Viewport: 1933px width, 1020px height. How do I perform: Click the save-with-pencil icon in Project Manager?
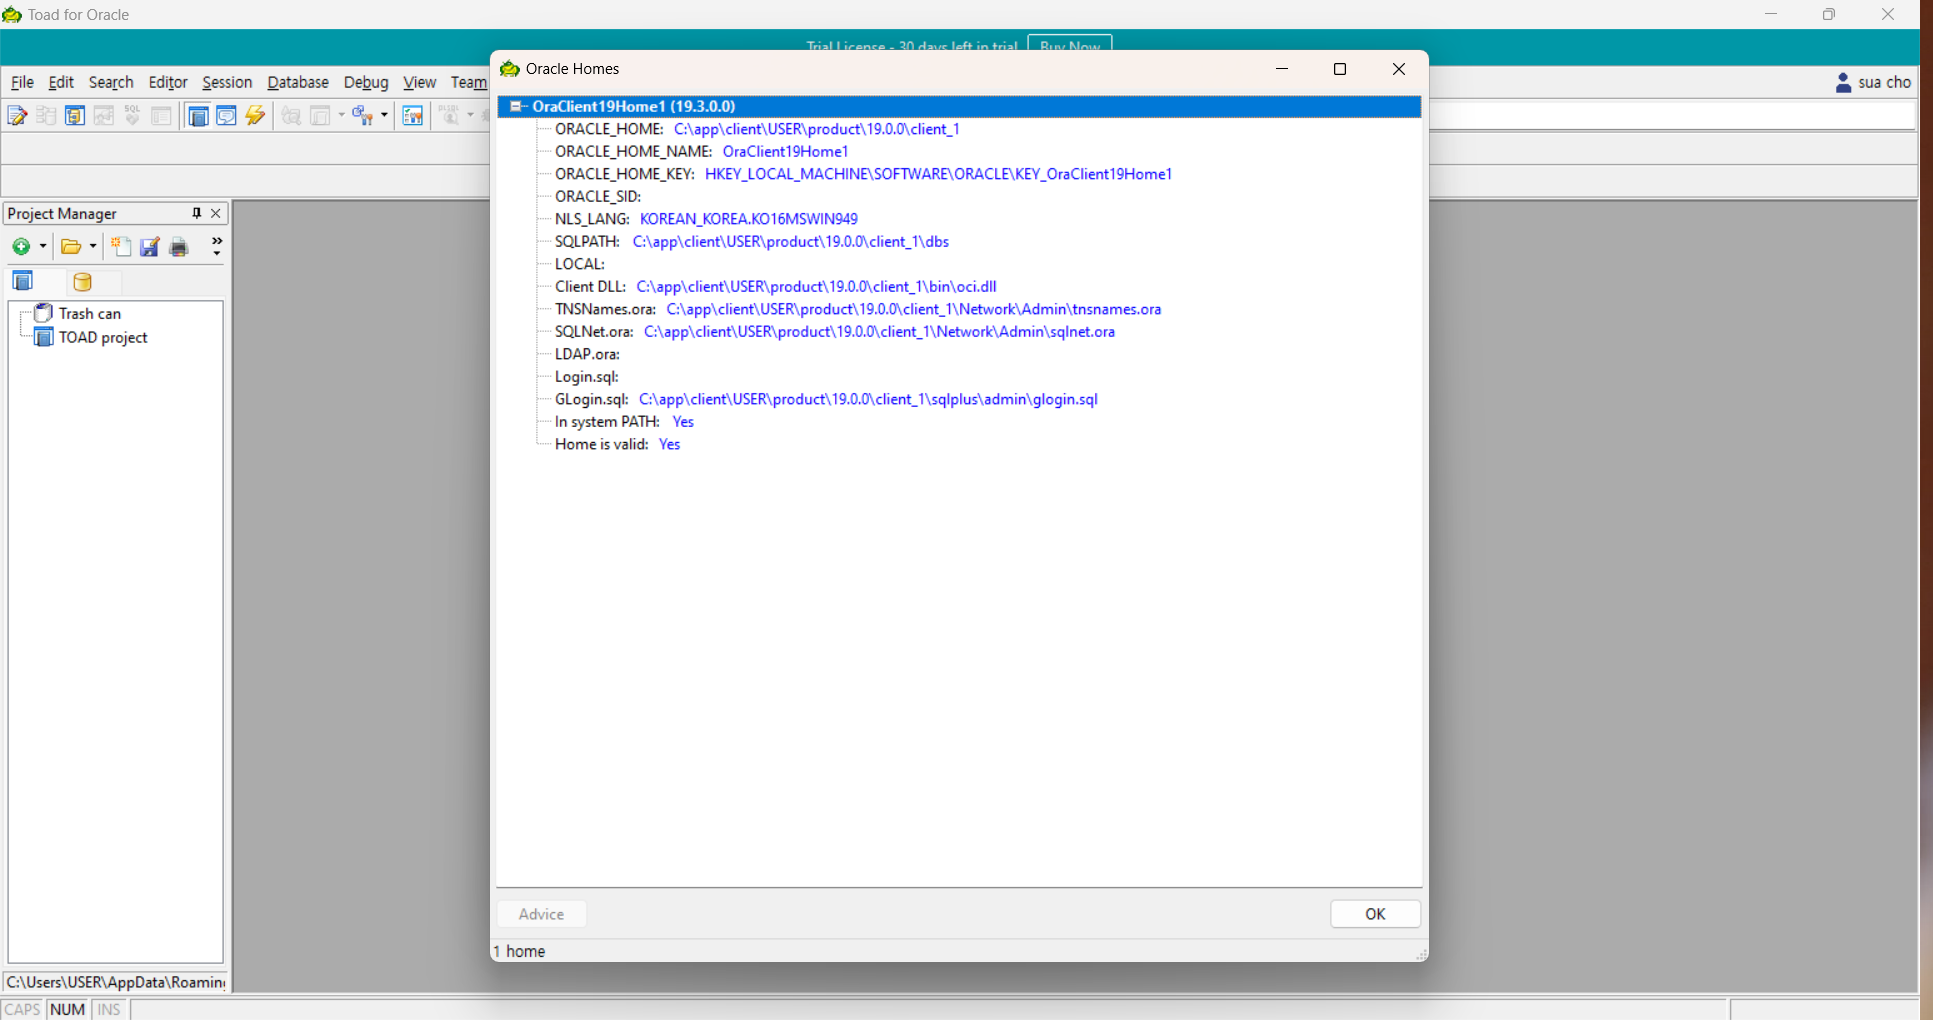[x=150, y=246]
